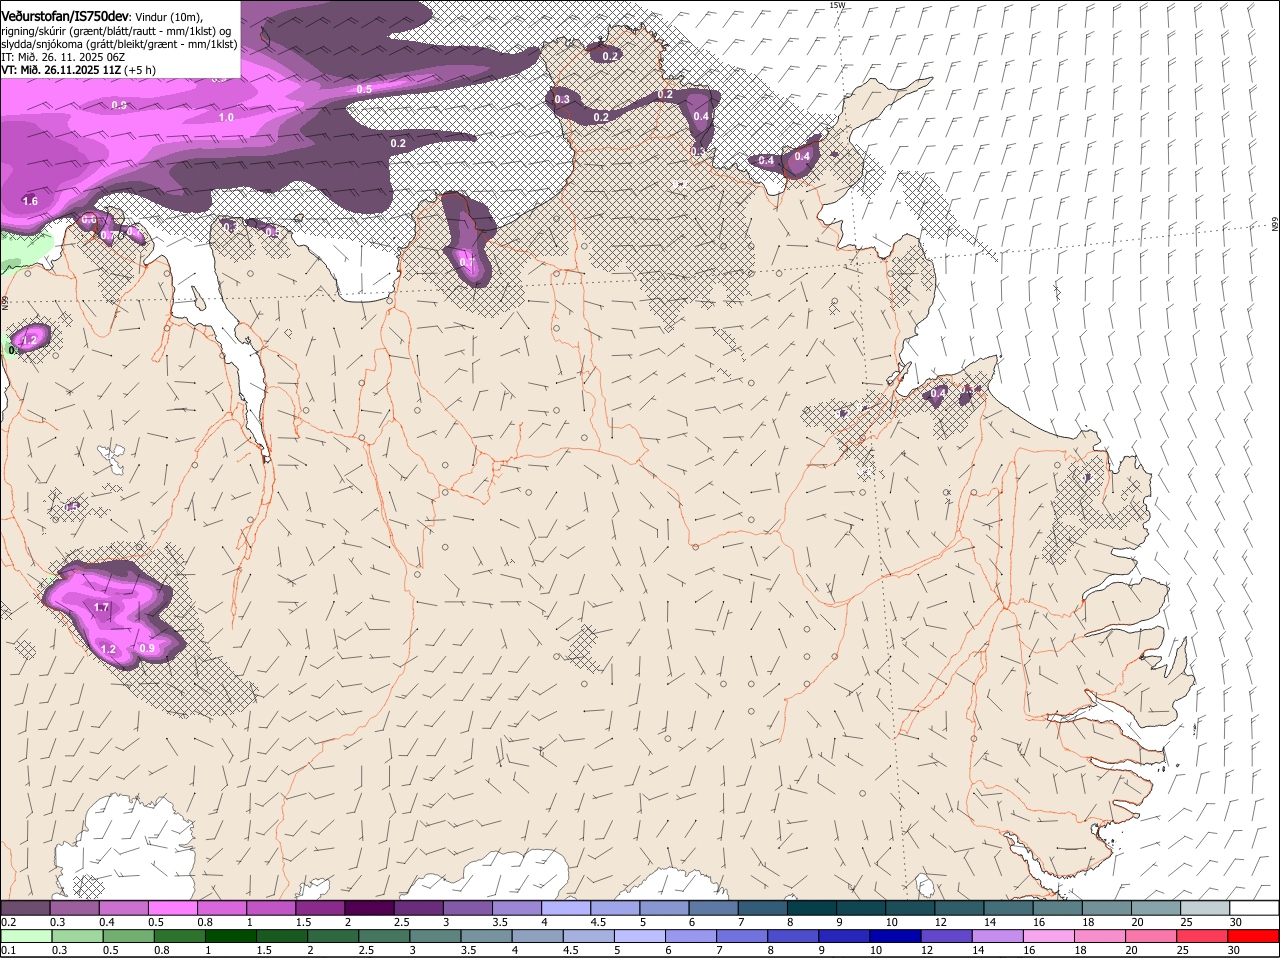Click the N99 label on the right edge

[1275, 225]
